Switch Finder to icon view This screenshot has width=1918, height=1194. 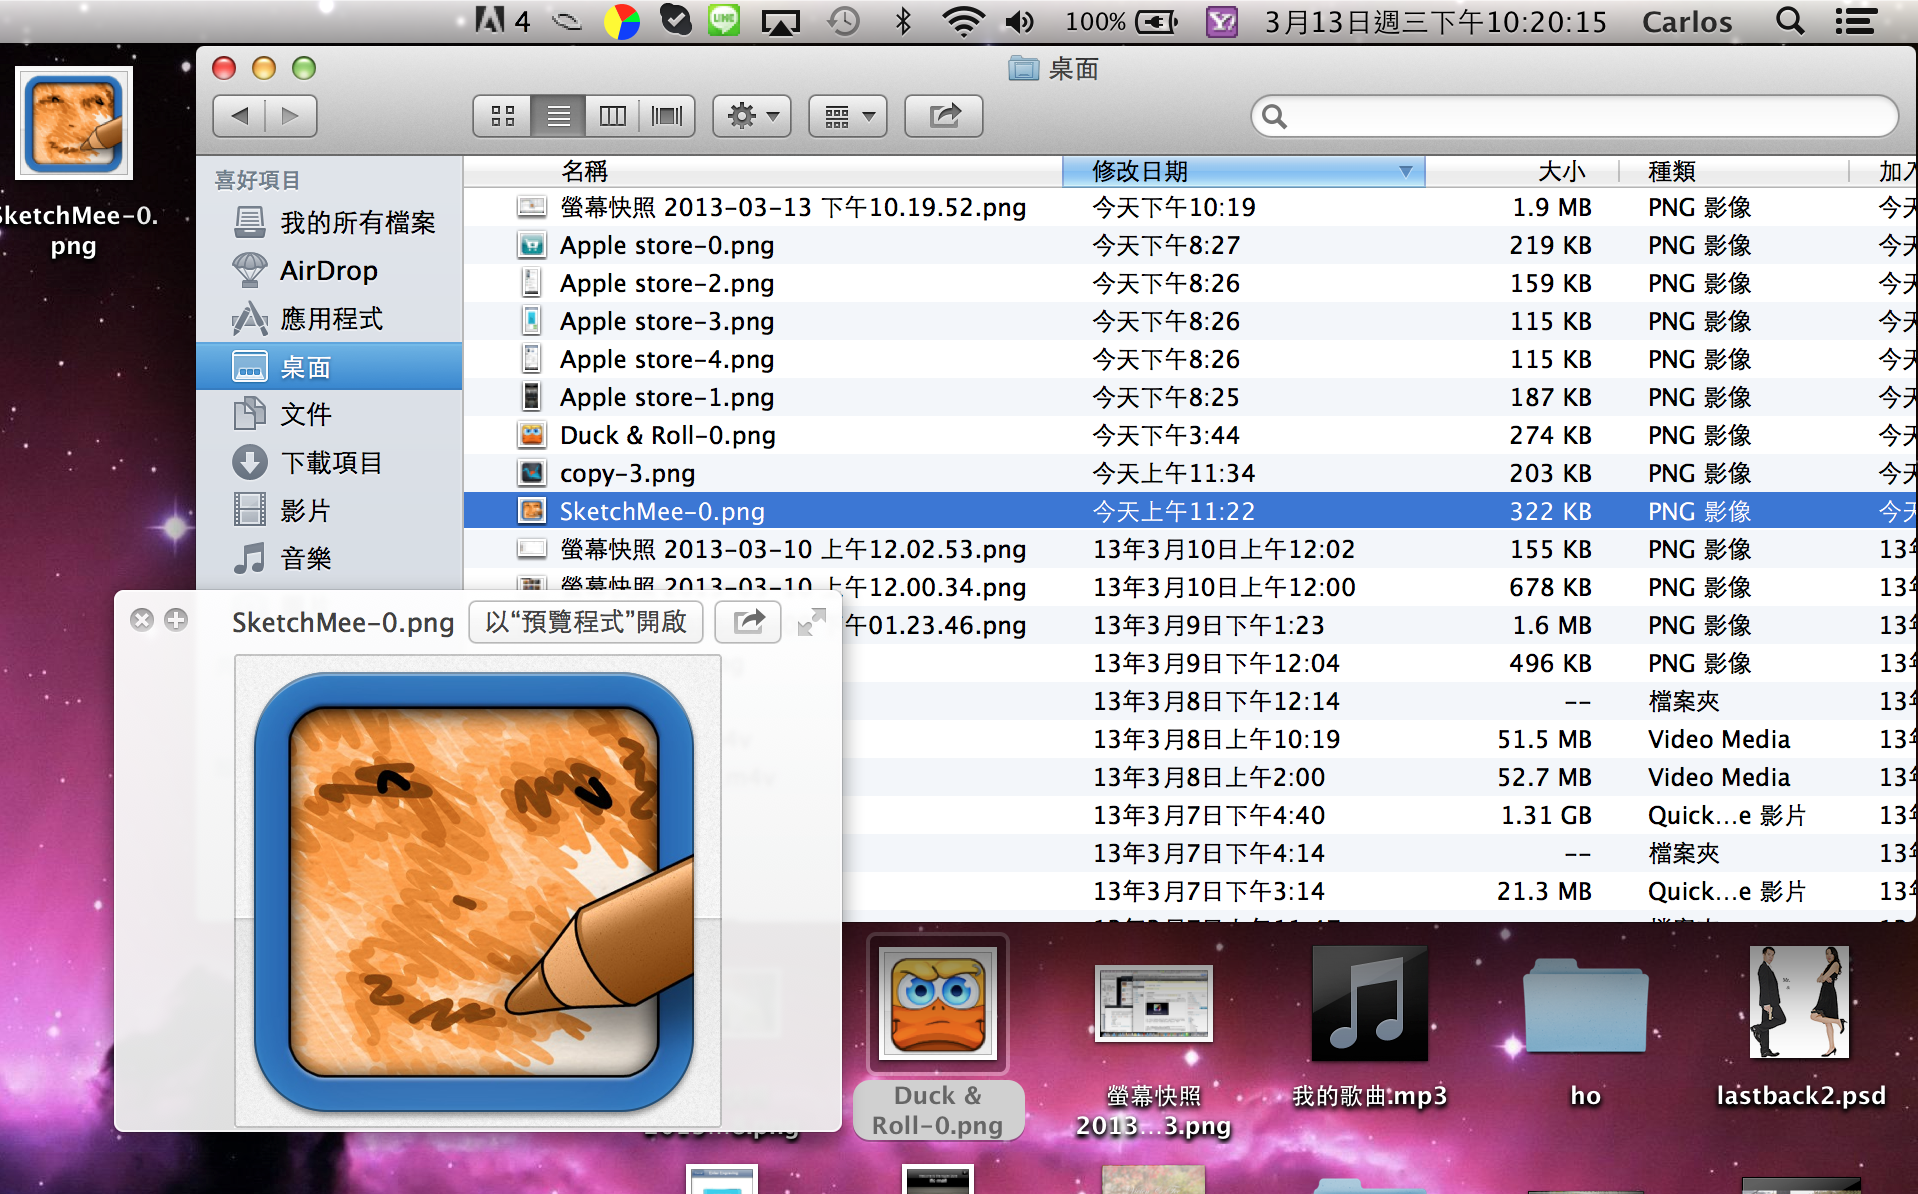click(503, 116)
